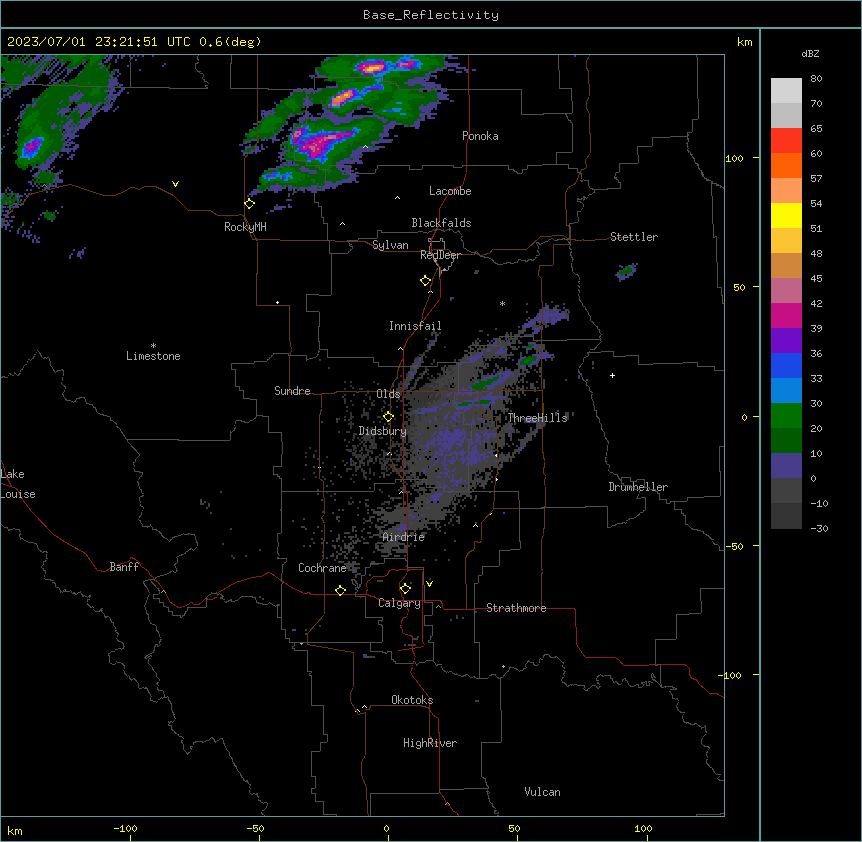Click the Base_Reflectivity title
Image resolution: width=862 pixels, height=842 pixels.
431,15
